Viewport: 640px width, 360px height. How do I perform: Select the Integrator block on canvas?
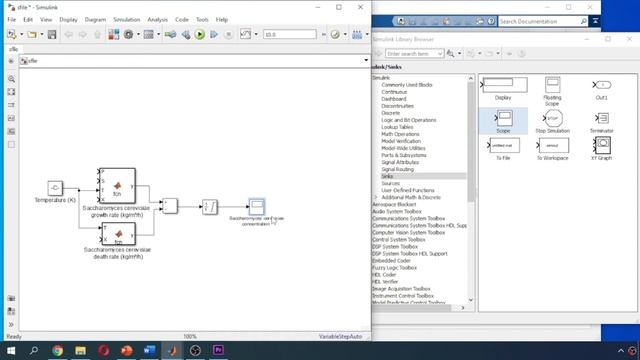(x=210, y=207)
